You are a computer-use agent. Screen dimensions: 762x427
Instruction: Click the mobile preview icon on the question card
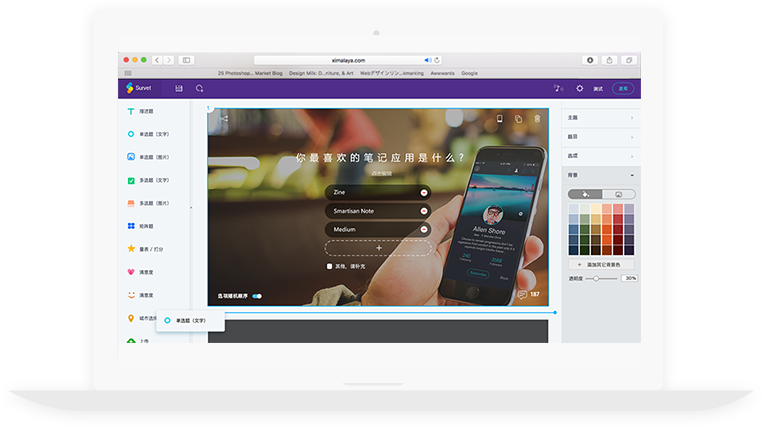coord(499,119)
